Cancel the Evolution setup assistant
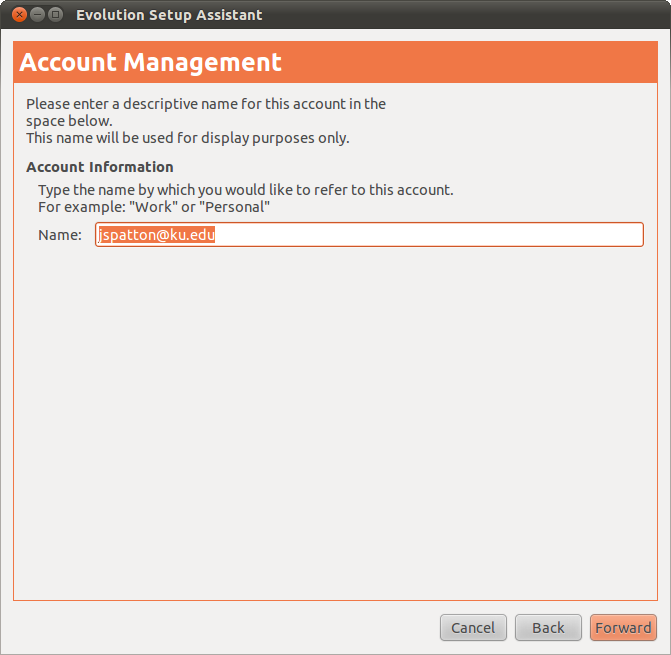This screenshot has height=655, width=671. point(473,628)
